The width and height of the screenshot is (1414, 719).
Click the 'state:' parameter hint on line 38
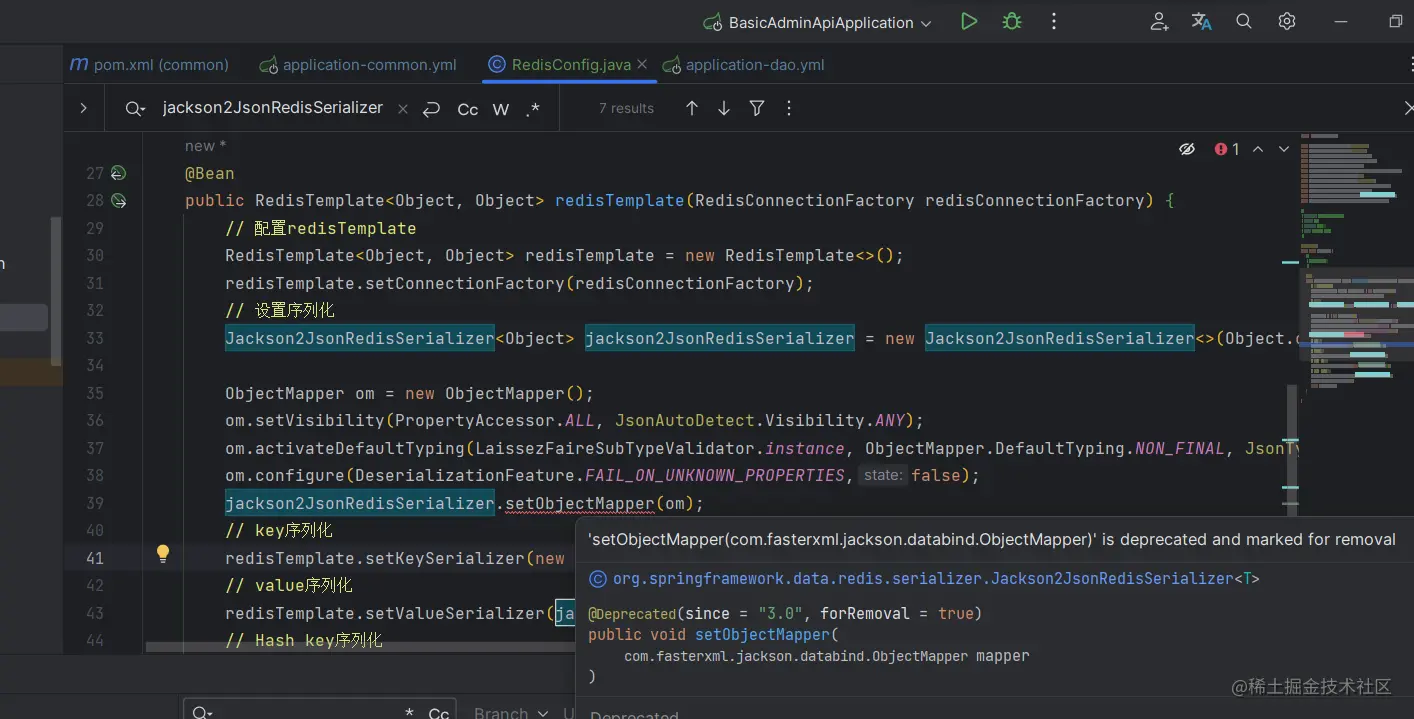point(883,475)
